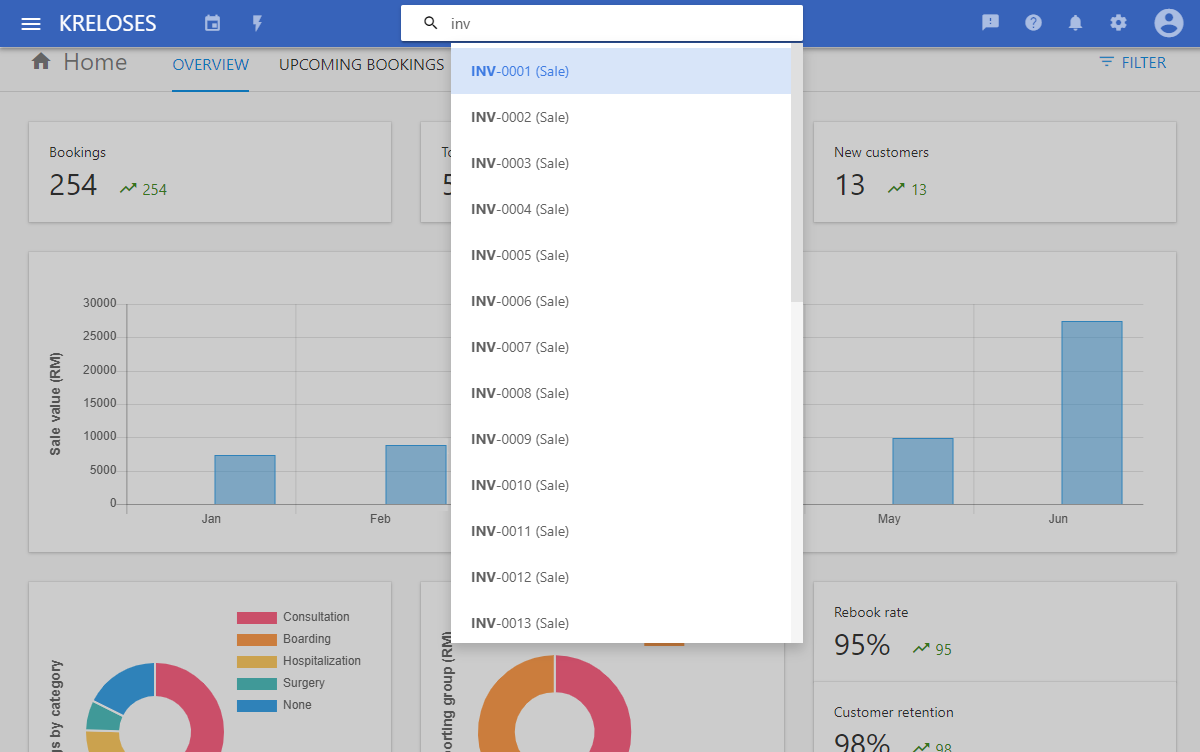Open the help question mark icon
The height and width of the screenshot is (752, 1200).
click(1033, 23)
